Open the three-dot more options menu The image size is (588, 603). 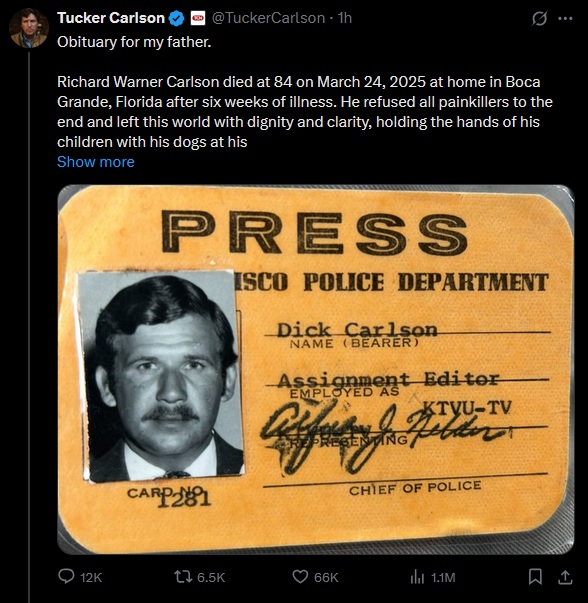click(565, 18)
